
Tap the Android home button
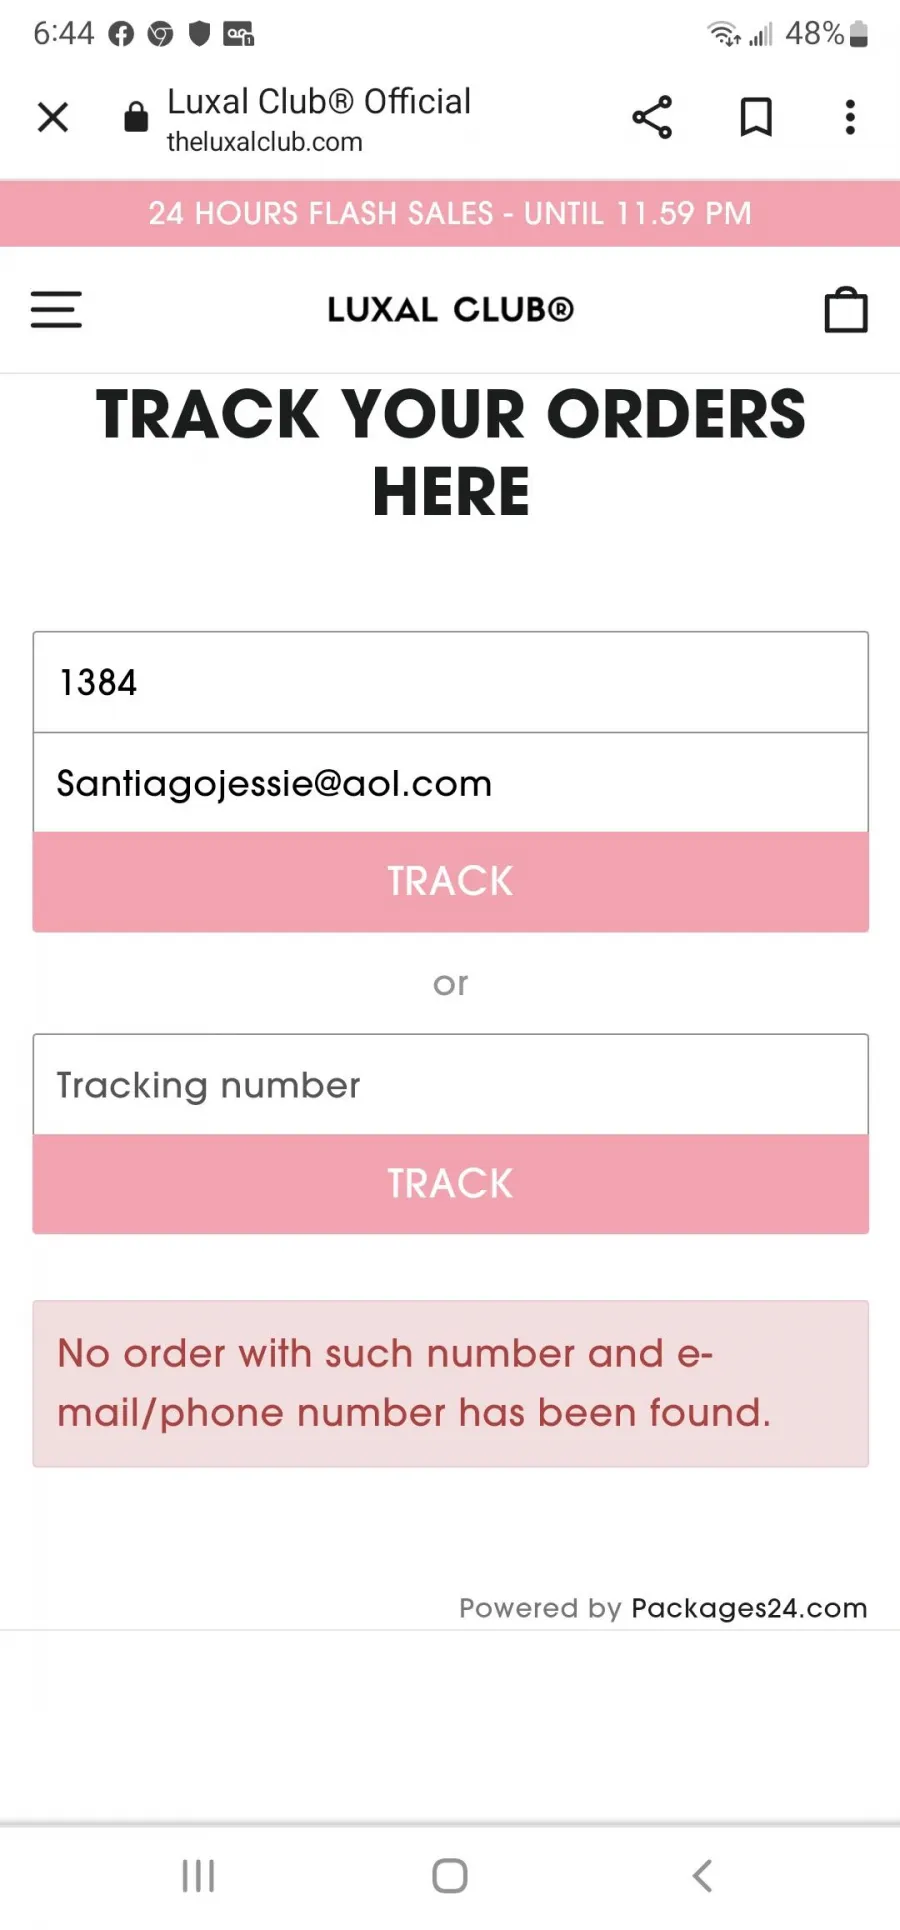pos(450,1876)
